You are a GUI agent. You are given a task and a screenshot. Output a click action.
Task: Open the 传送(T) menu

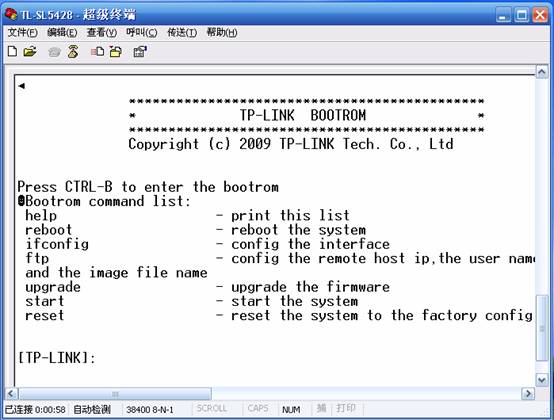coord(182,33)
